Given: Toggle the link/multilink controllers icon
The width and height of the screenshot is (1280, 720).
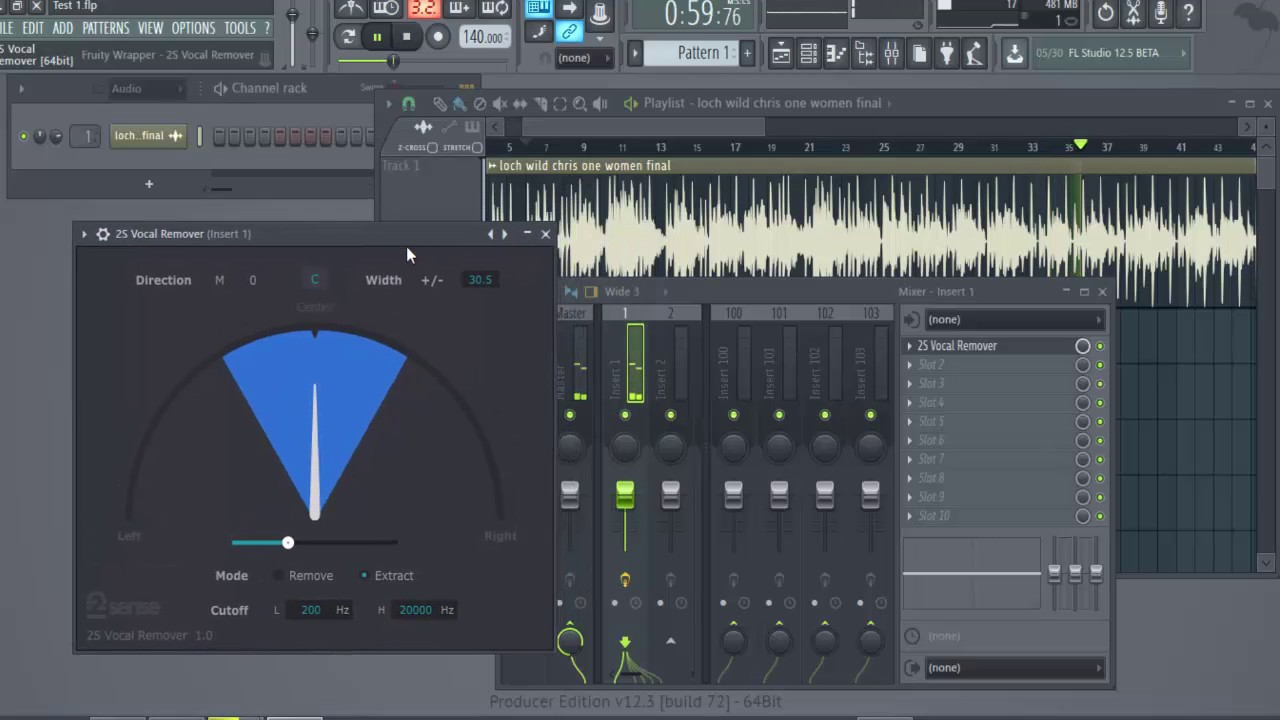Looking at the screenshot, I should (569, 32).
